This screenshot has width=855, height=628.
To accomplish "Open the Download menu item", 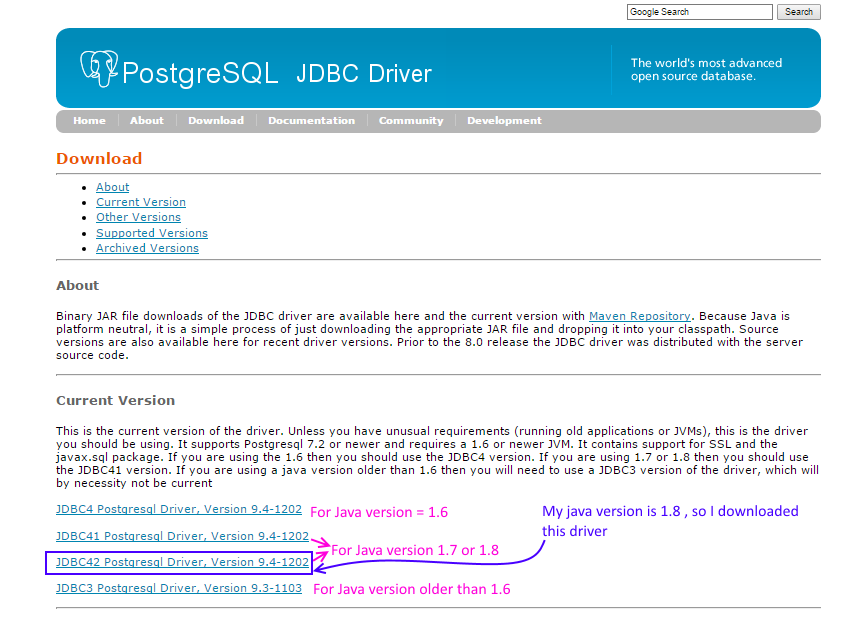I will tap(216, 120).
